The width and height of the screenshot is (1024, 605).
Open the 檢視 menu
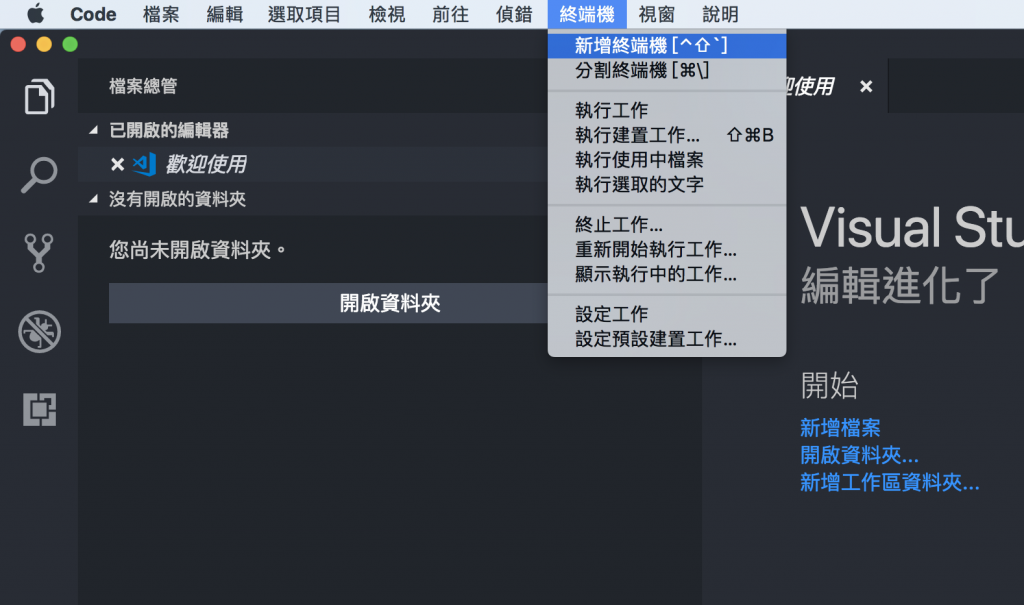[387, 14]
